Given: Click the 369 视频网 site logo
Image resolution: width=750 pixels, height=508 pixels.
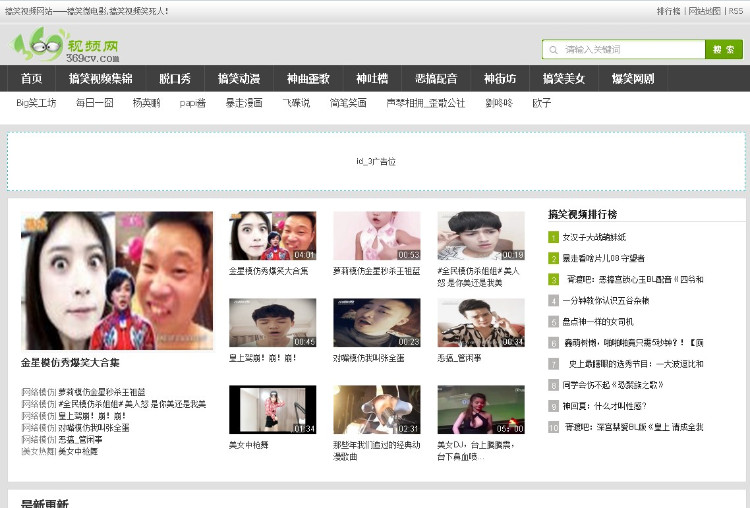Looking at the screenshot, I should 65,46.
